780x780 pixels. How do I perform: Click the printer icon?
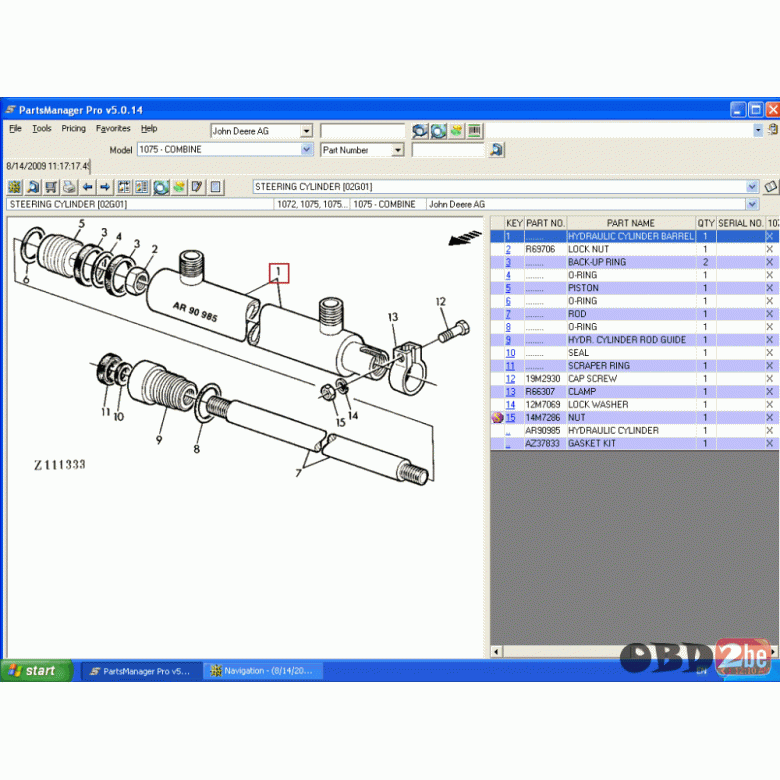click(x=69, y=187)
